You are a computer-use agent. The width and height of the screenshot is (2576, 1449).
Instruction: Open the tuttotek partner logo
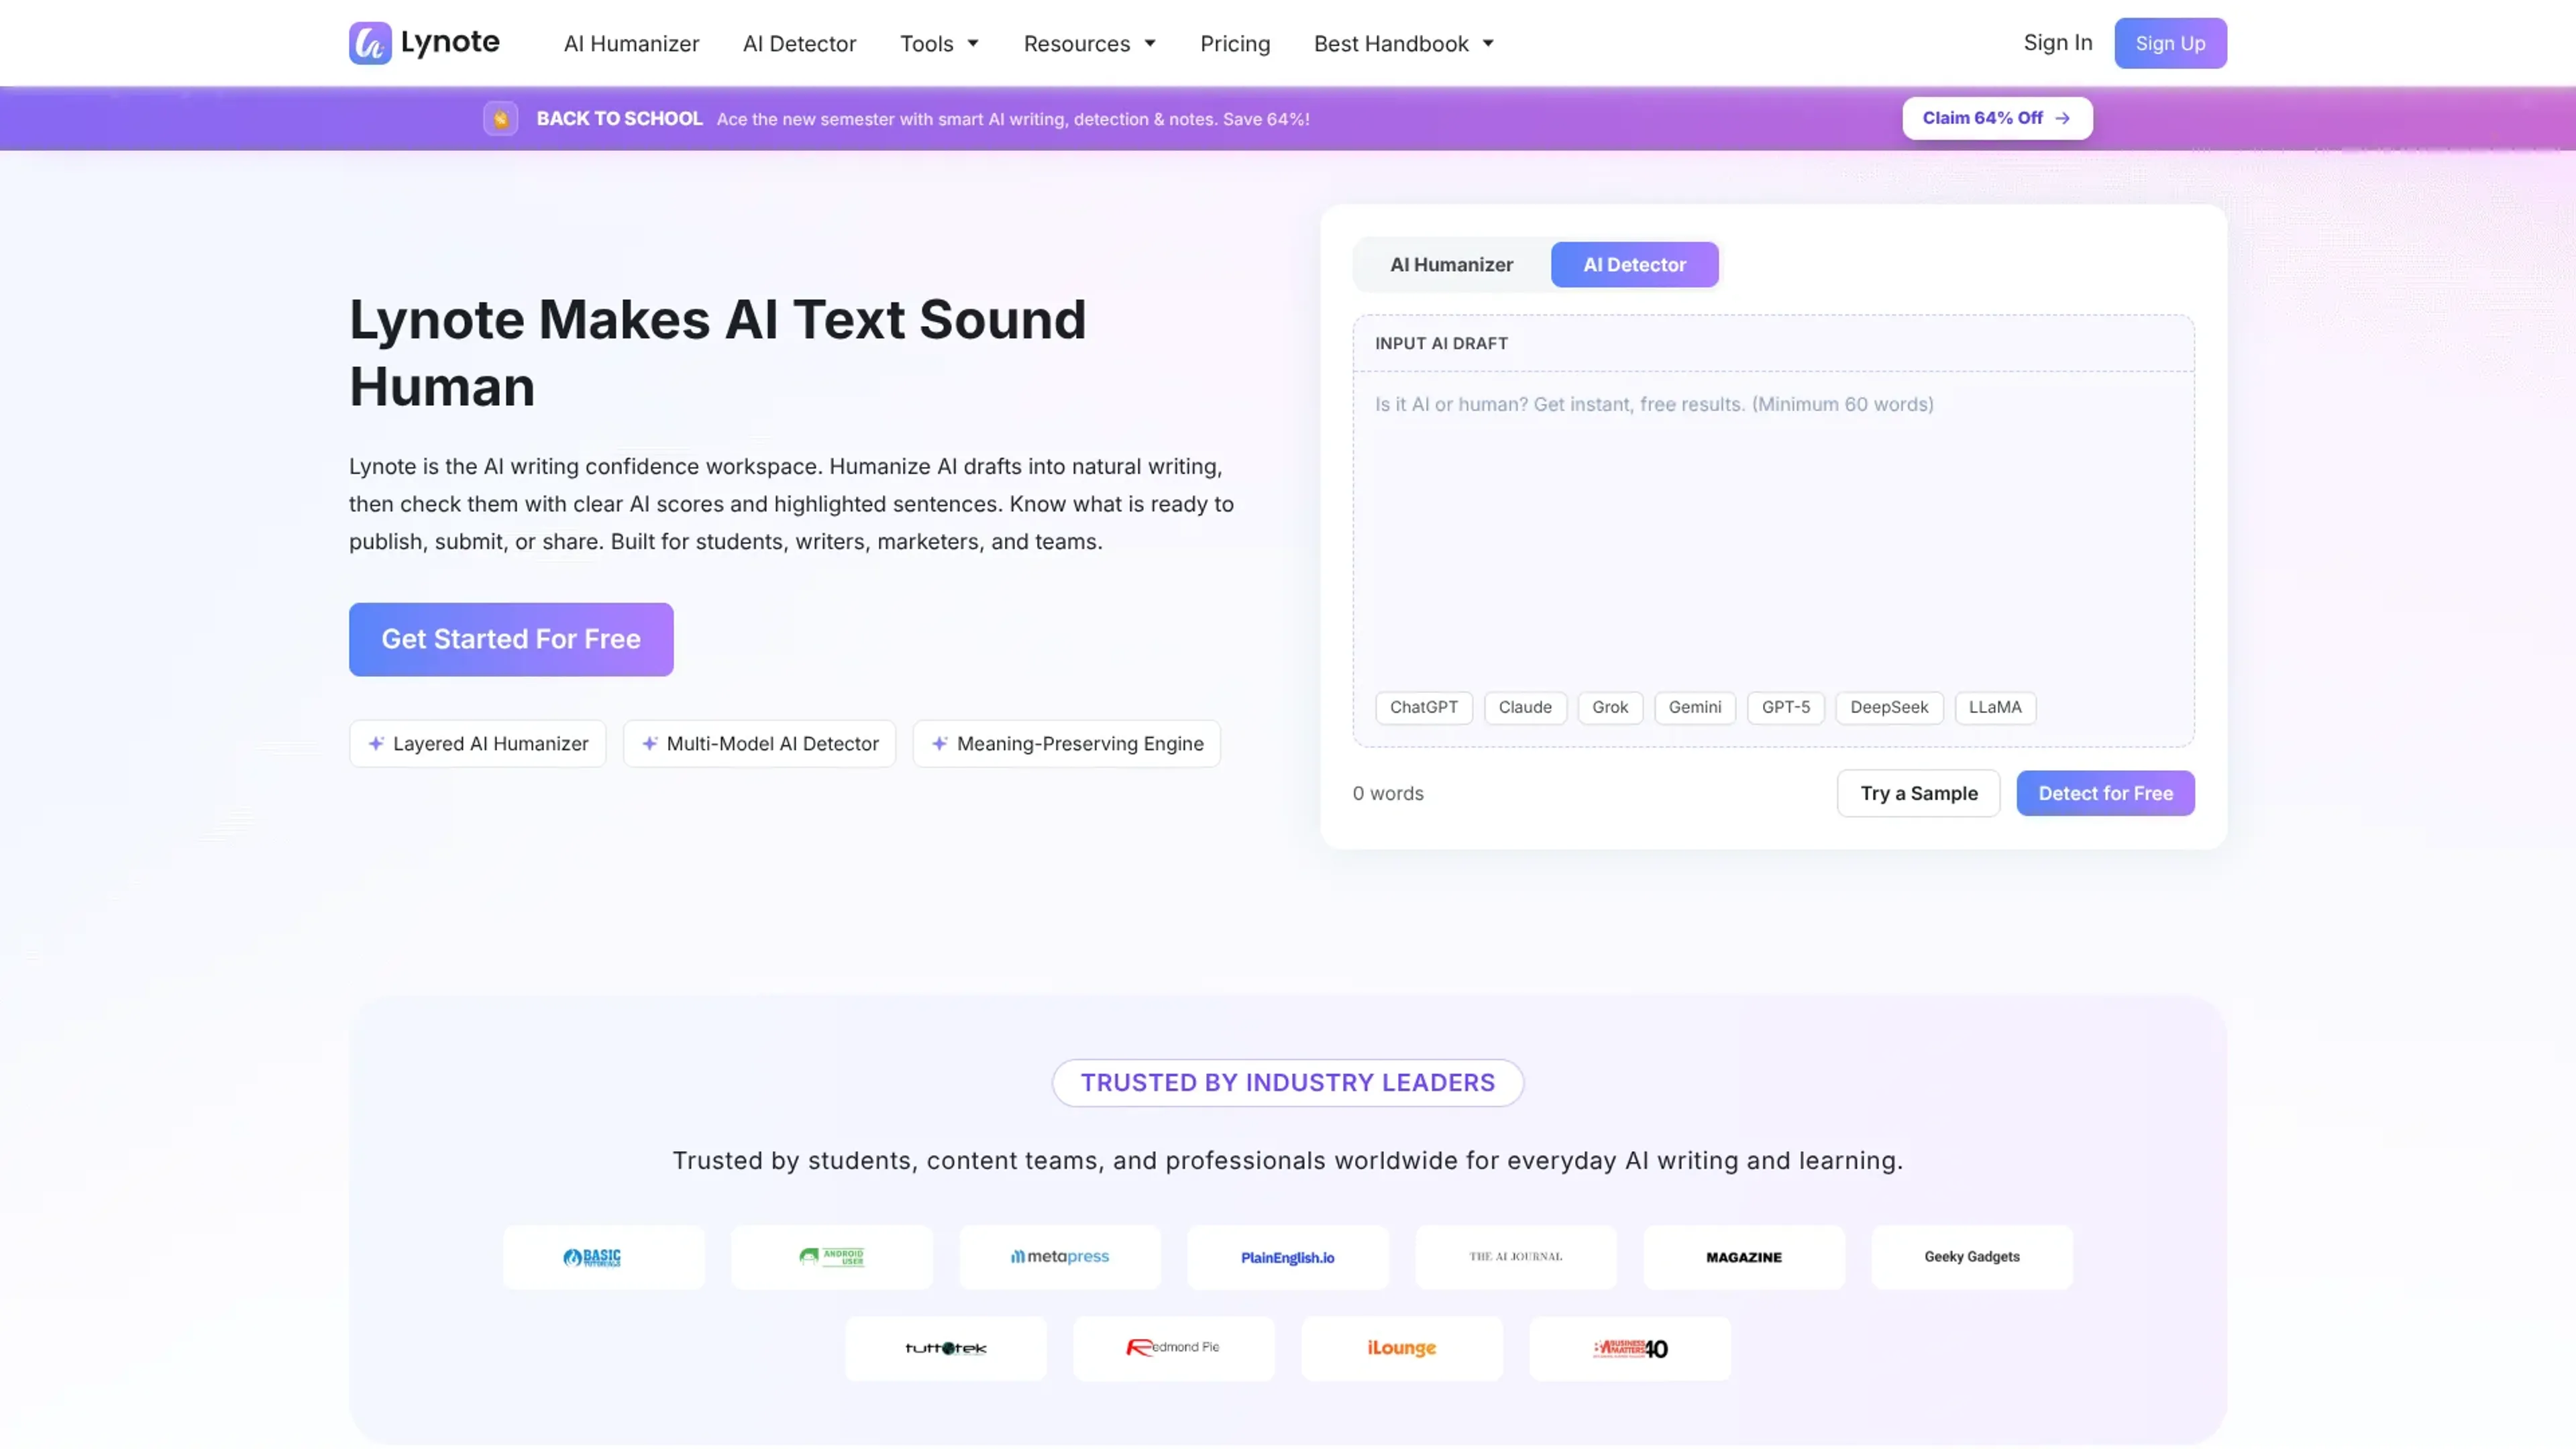[946, 1348]
